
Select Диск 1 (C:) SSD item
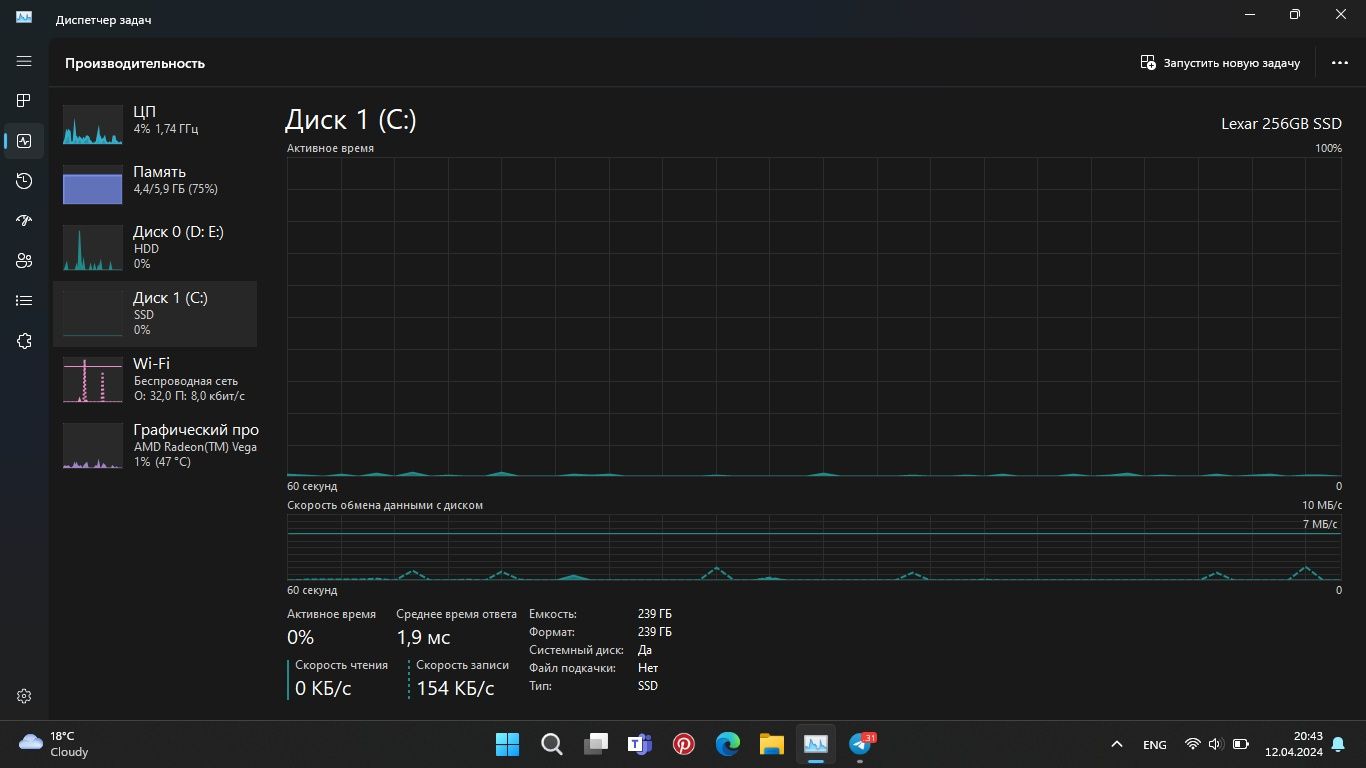[155, 314]
